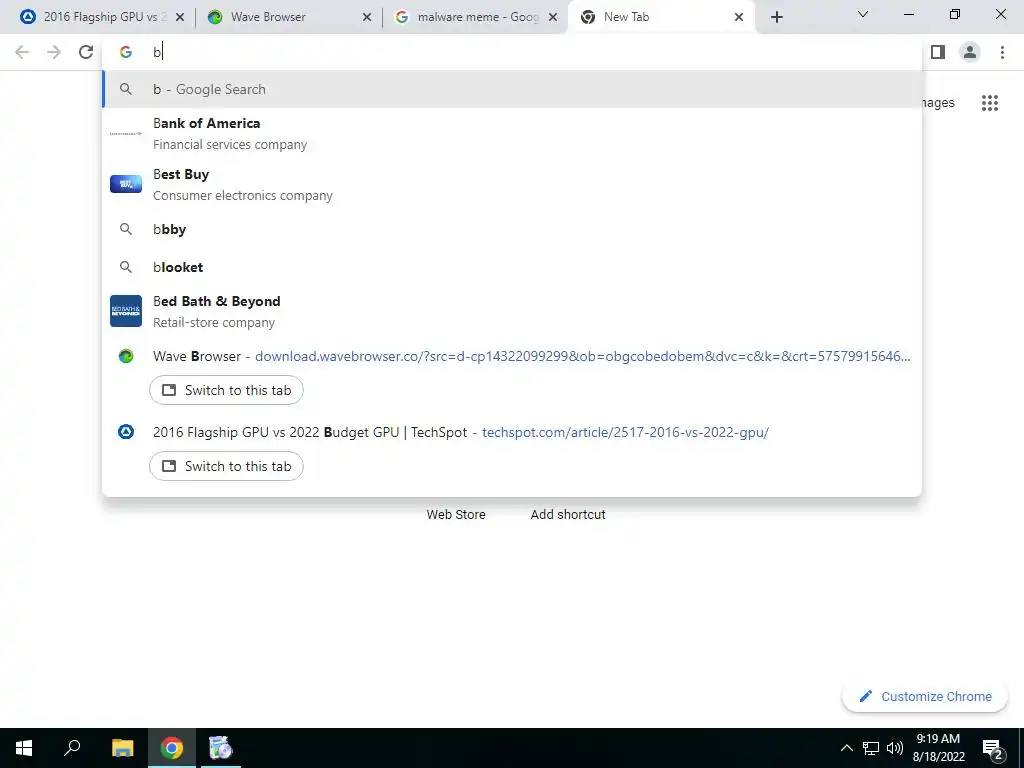The image size is (1024, 768).
Task: Close the malware meme tab
Action: 553,18
